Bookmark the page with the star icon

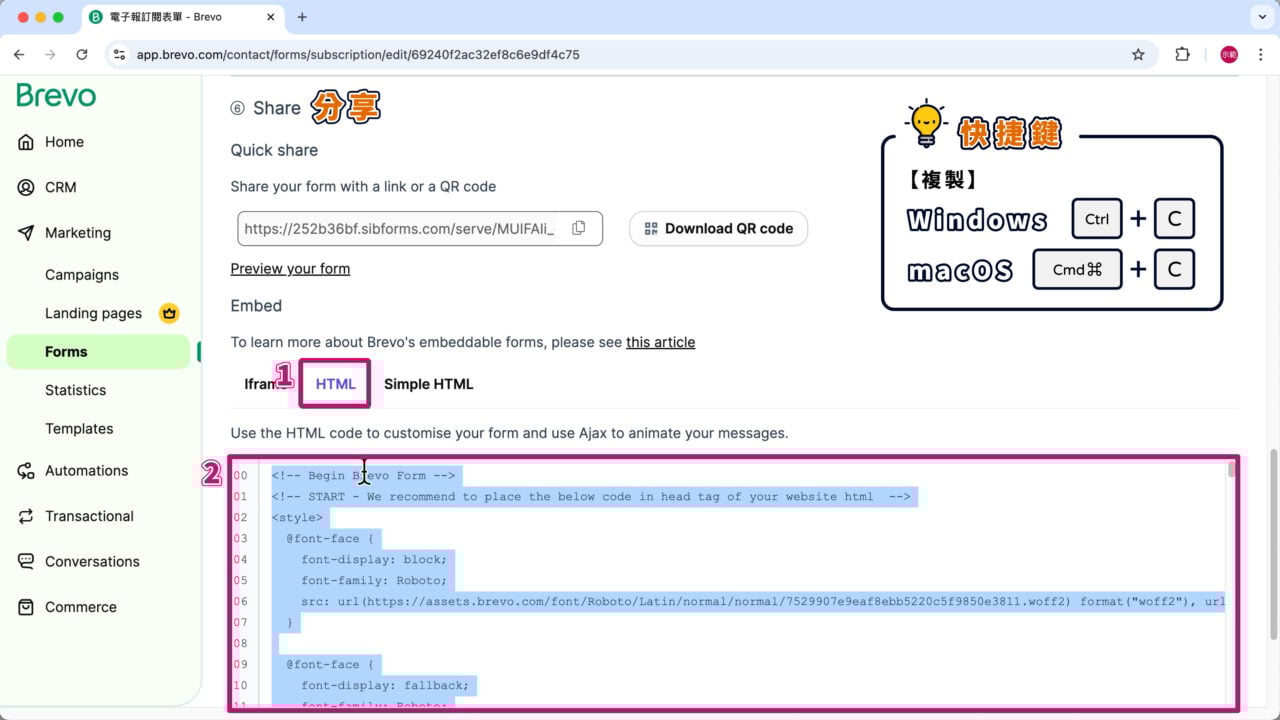click(1138, 54)
